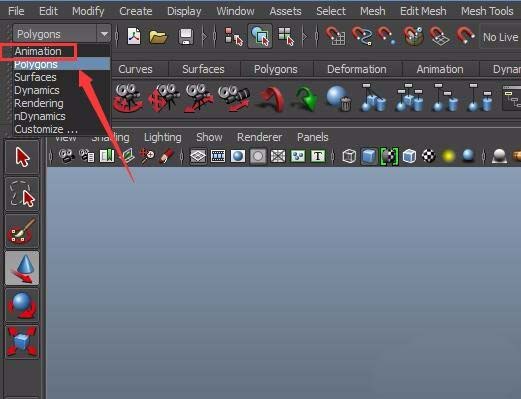Activate the Move tool cone icon

[x=22, y=268]
